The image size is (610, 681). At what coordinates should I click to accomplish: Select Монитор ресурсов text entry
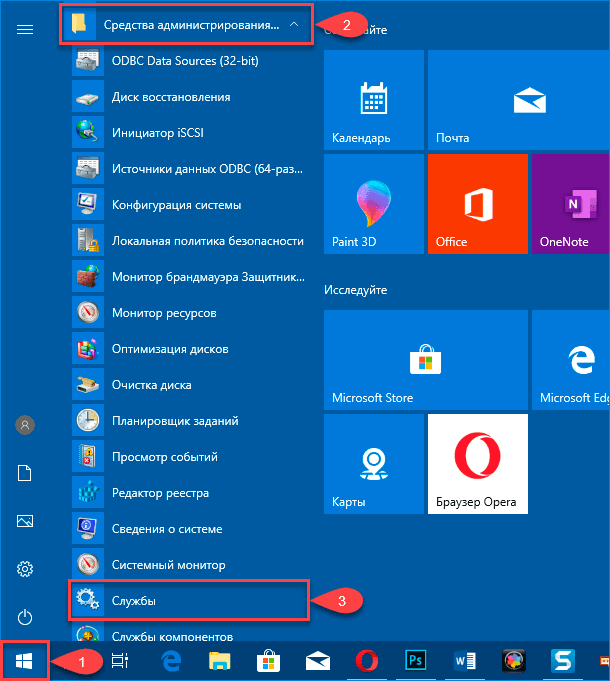(164, 313)
